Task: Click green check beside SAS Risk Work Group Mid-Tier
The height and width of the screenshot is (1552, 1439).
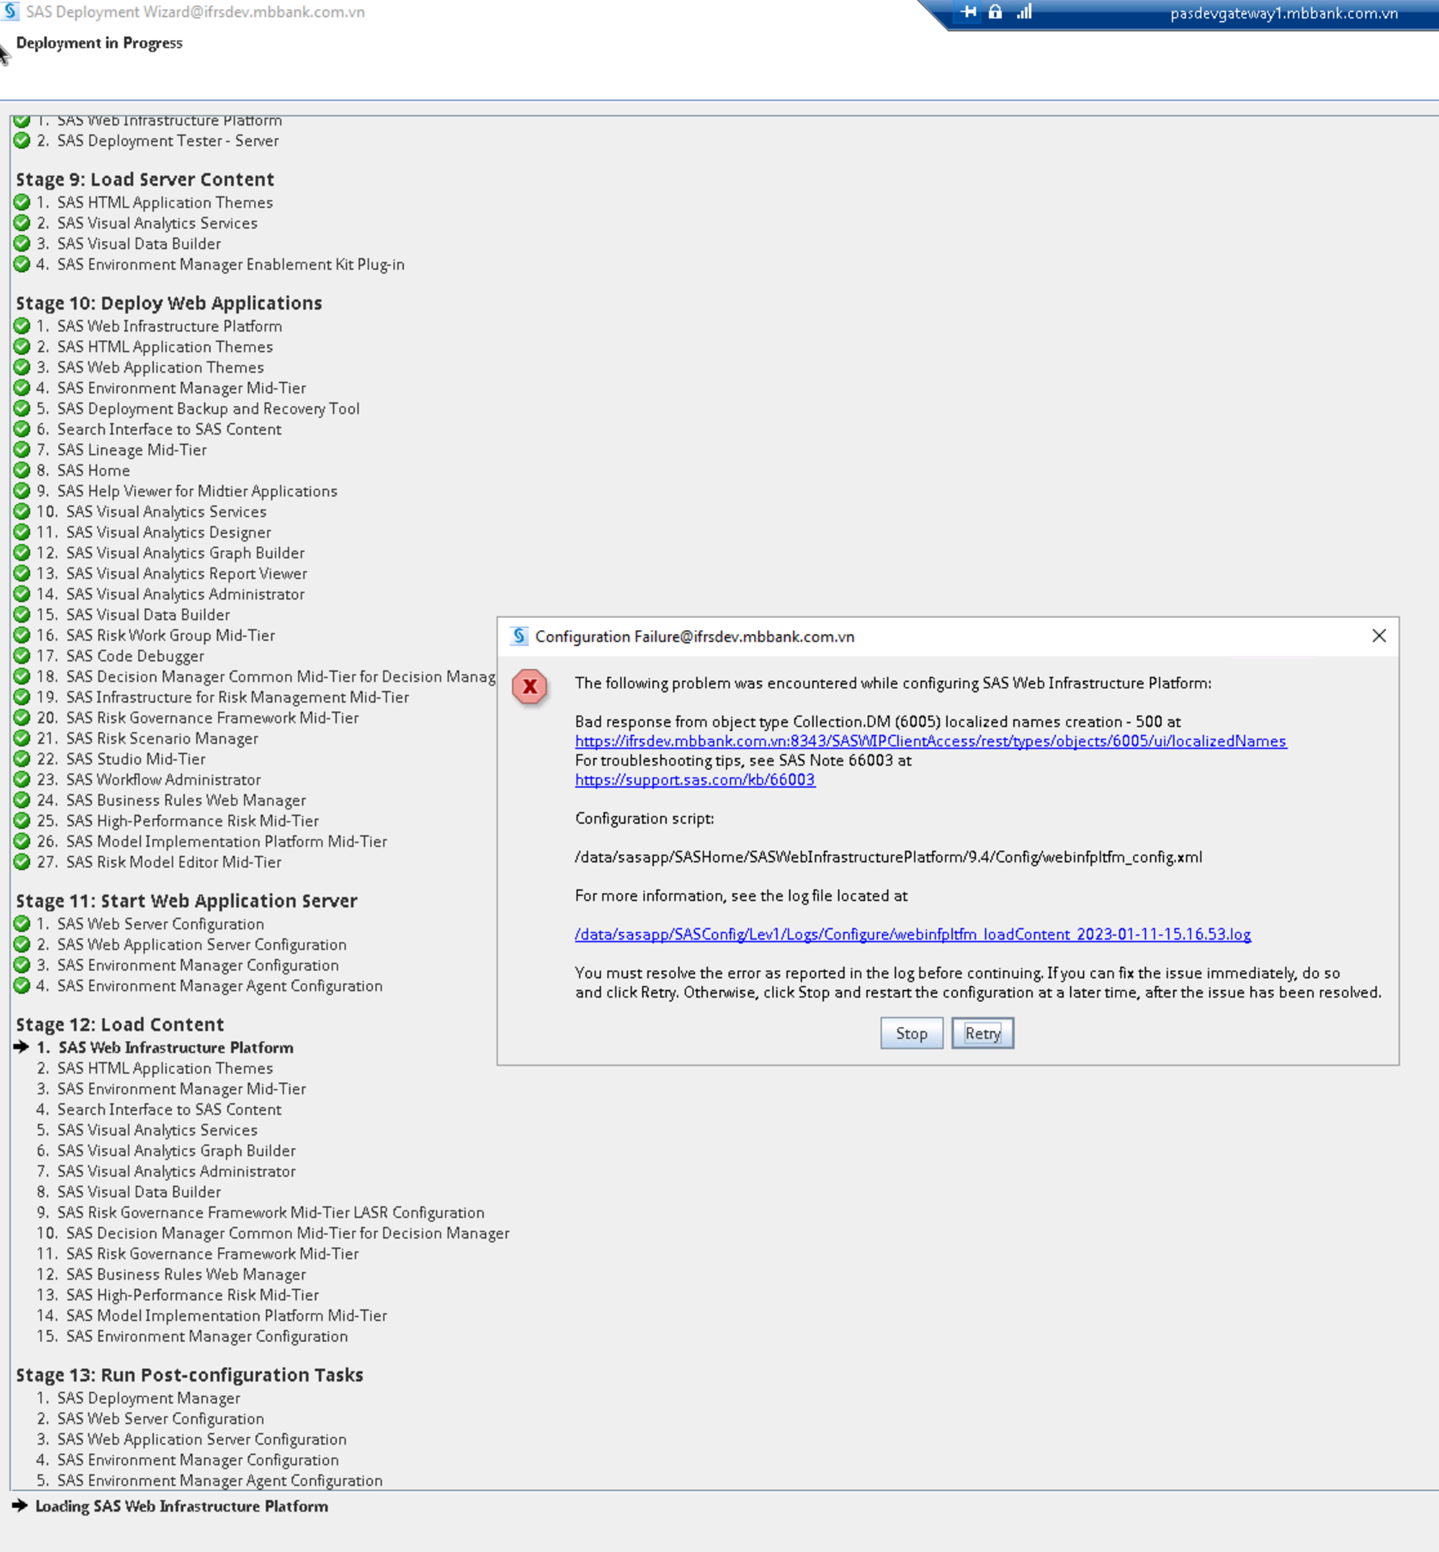Action: 22,636
